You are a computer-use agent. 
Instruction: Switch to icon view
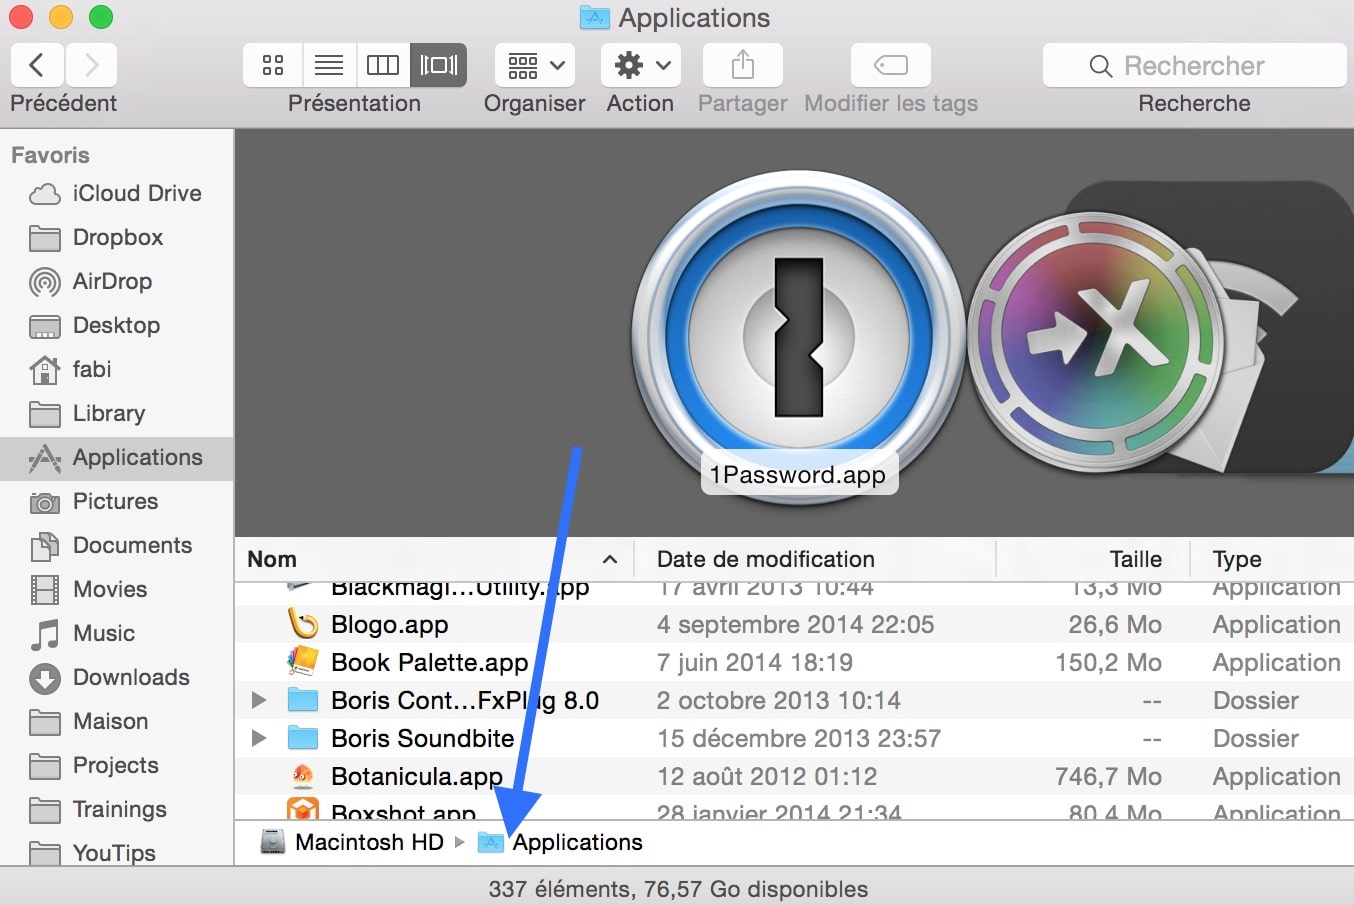pyautogui.click(x=273, y=66)
